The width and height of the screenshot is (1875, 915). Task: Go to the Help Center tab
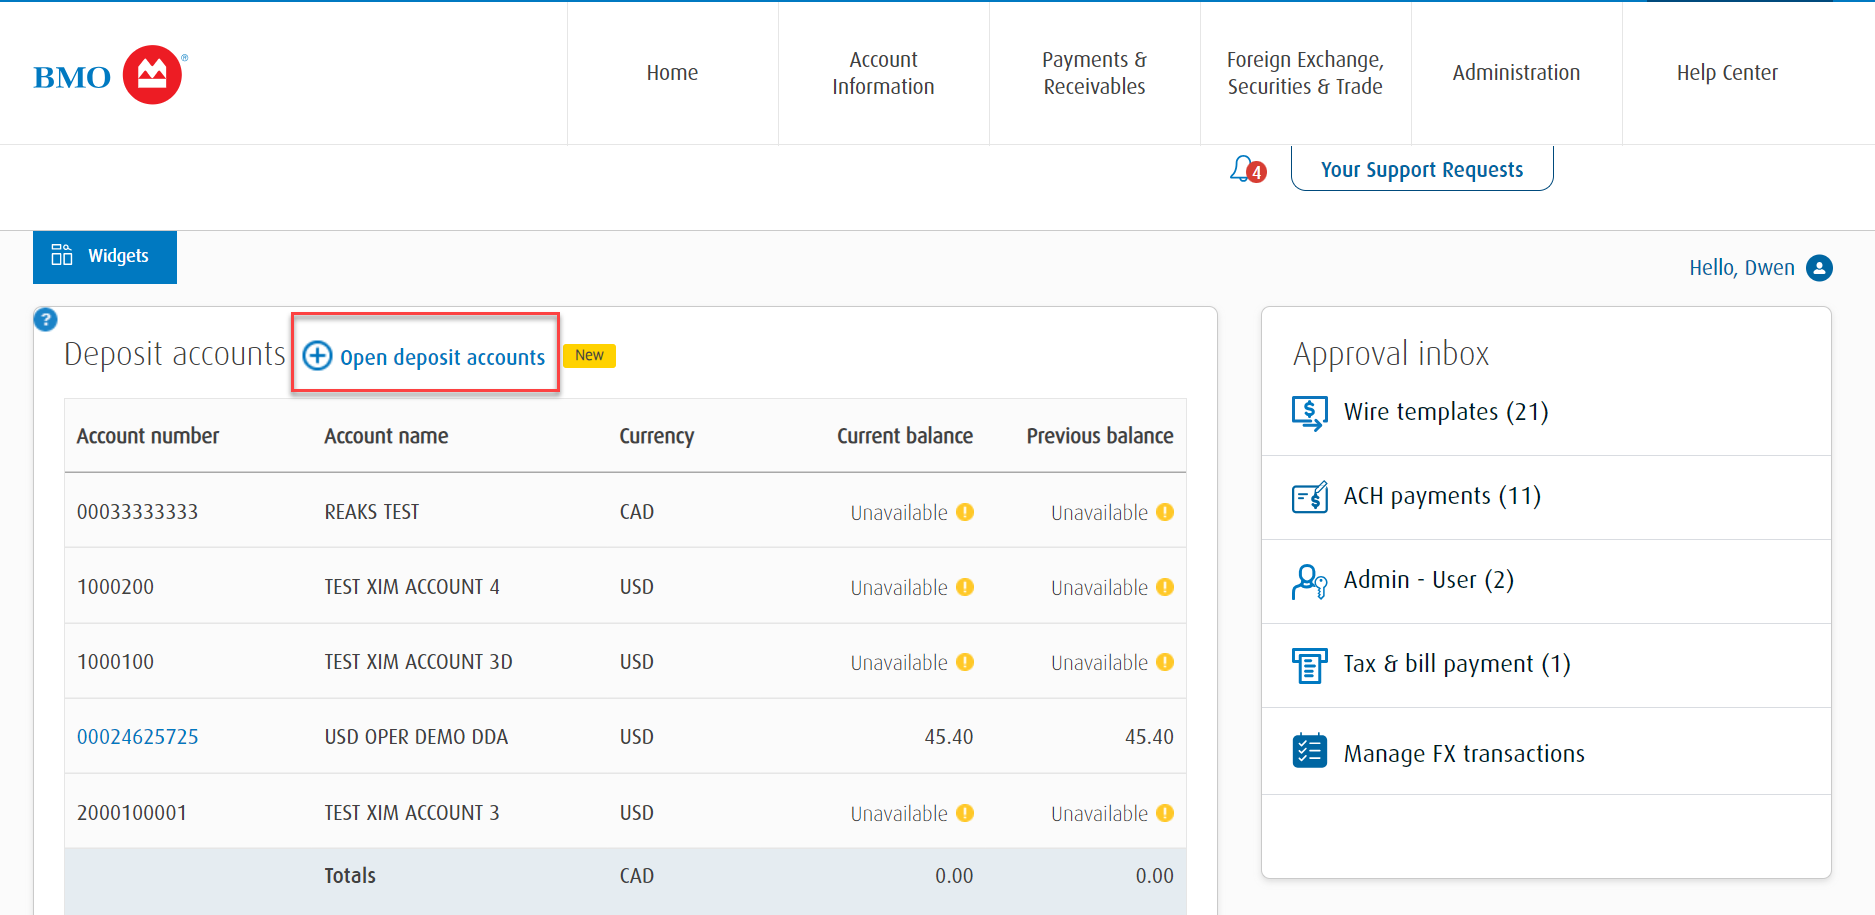1727,72
